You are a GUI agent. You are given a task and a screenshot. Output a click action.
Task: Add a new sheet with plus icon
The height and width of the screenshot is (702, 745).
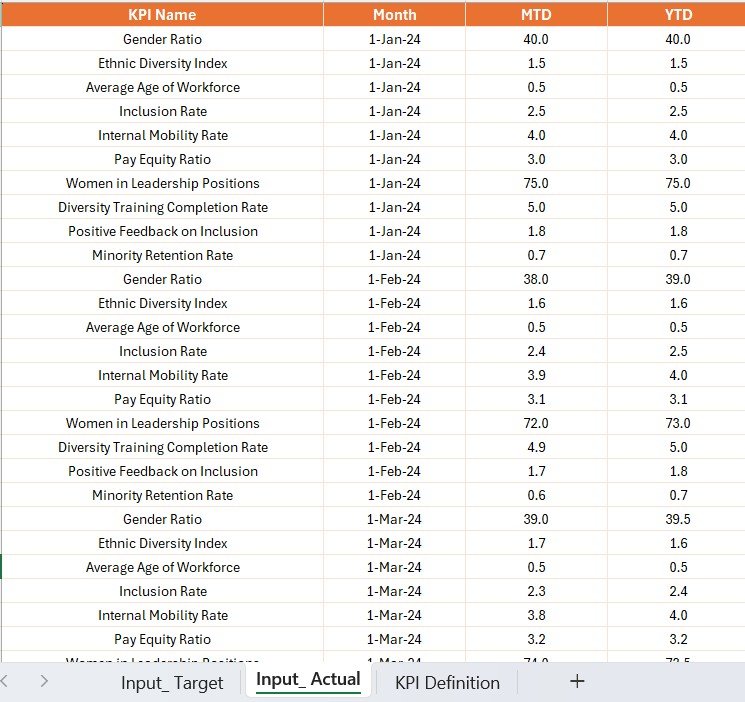577,682
